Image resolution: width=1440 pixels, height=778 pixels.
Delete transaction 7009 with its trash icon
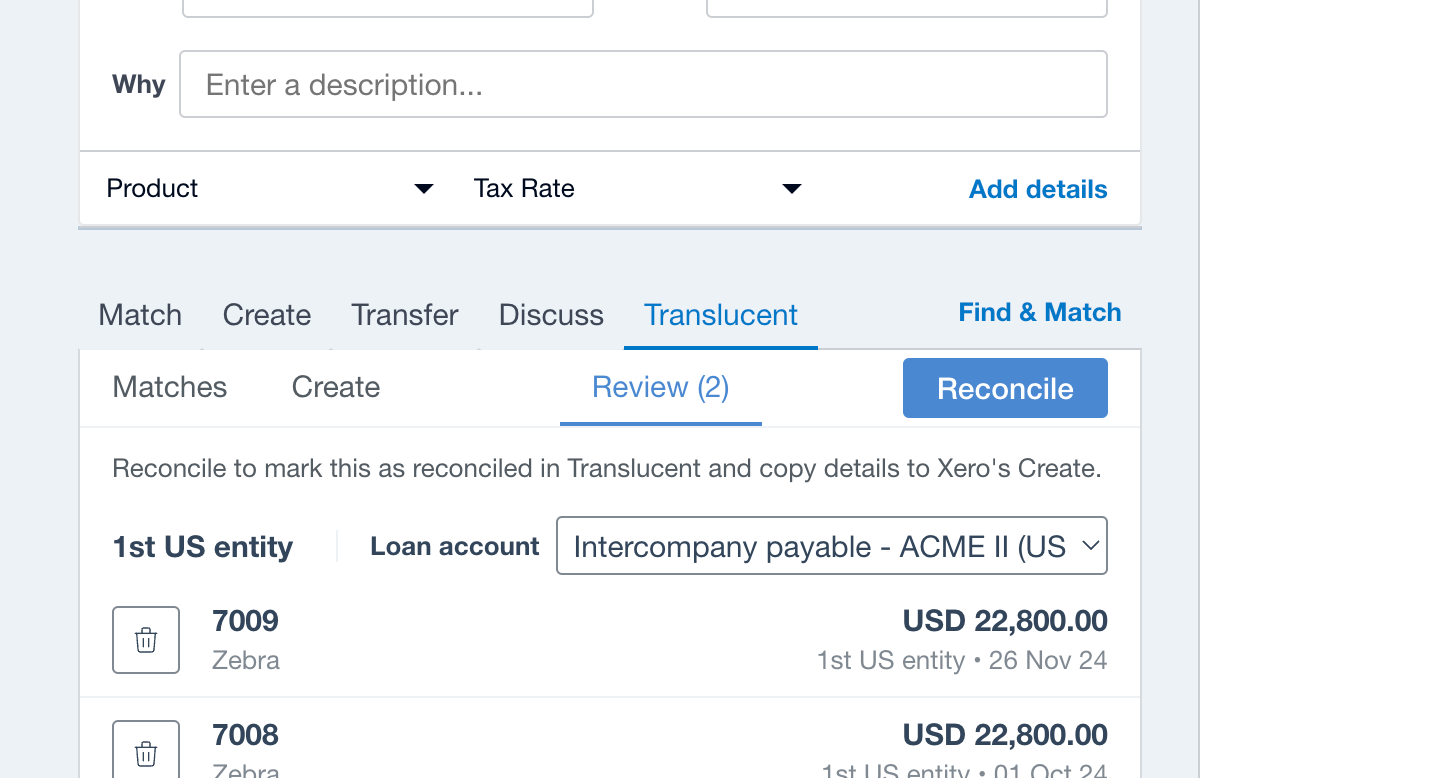coord(146,640)
